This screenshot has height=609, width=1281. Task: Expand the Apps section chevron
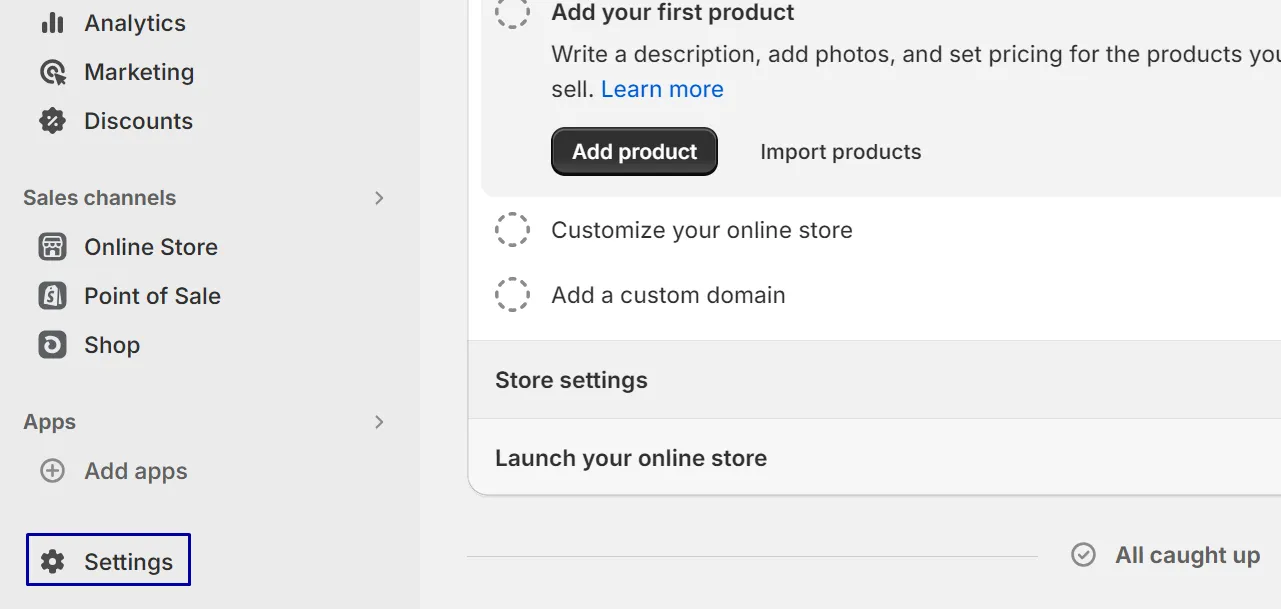tap(379, 422)
